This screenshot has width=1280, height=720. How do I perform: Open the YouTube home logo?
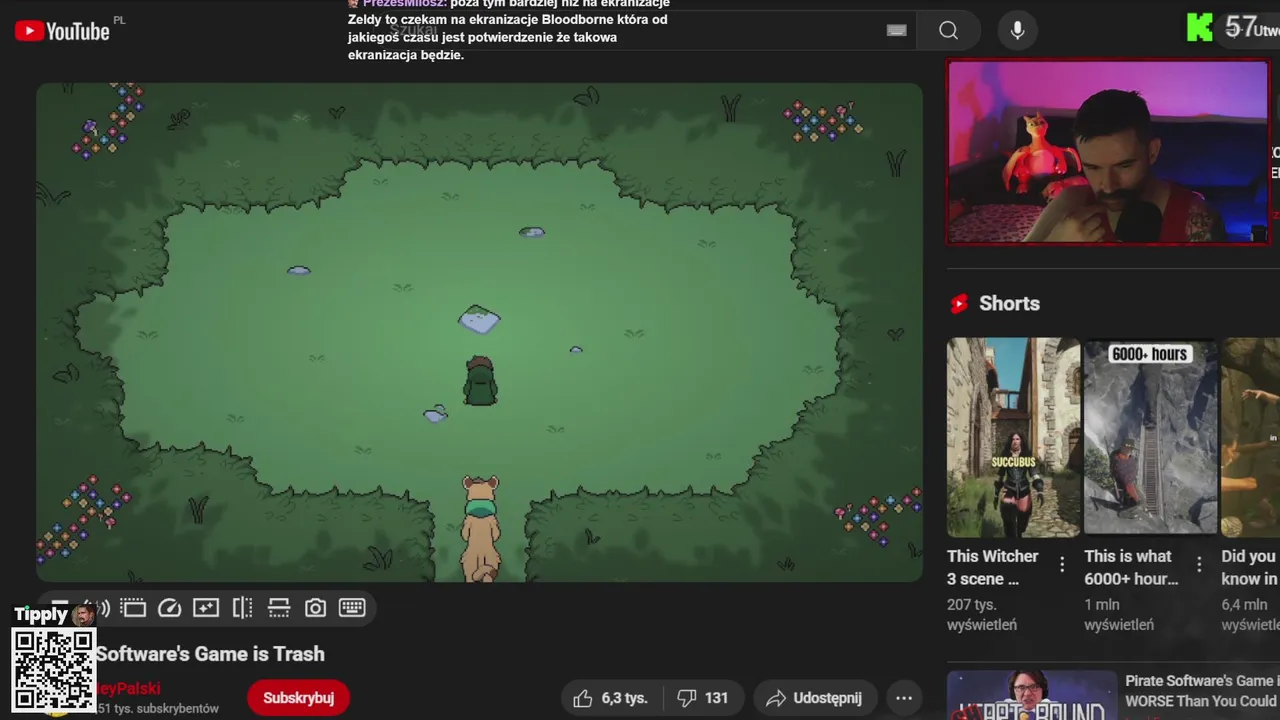62,31
